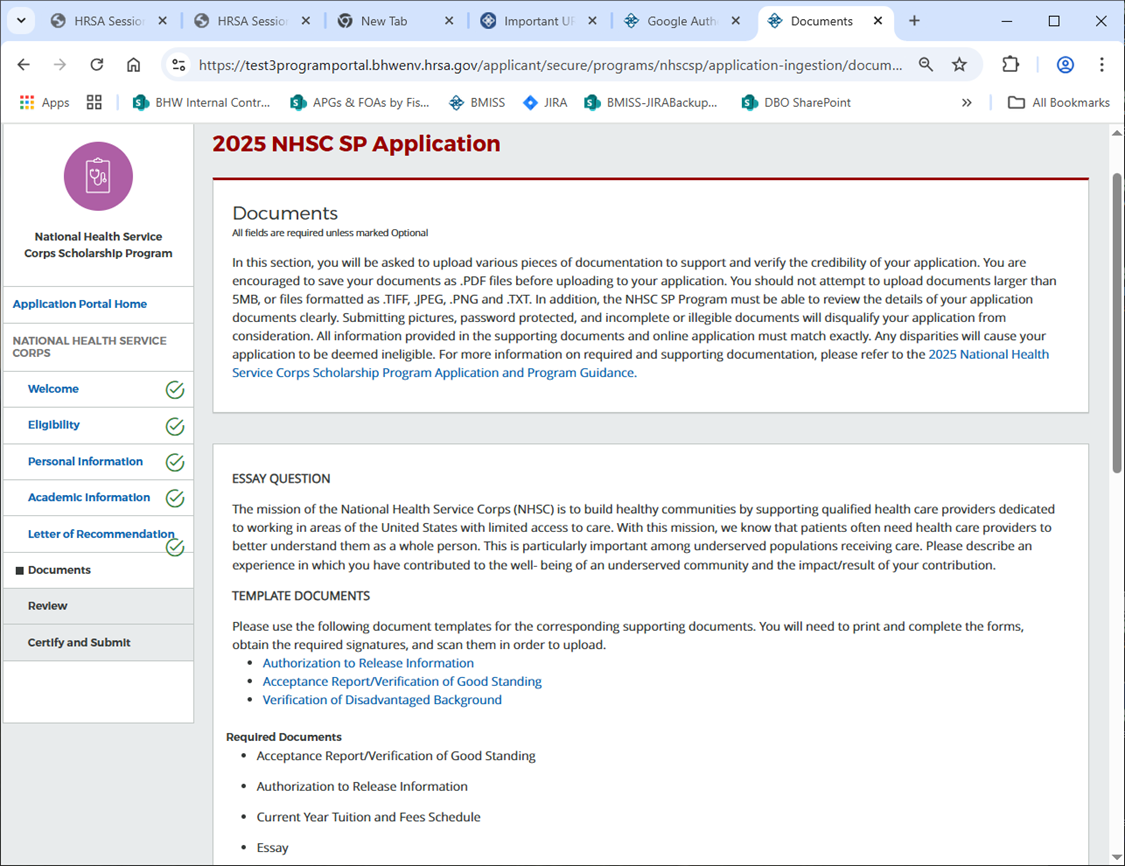The height and width of the screenshot is (866, 1125).
Task: Click the NHSC stethoscope clipboard logo
Action: click(98, 176)
